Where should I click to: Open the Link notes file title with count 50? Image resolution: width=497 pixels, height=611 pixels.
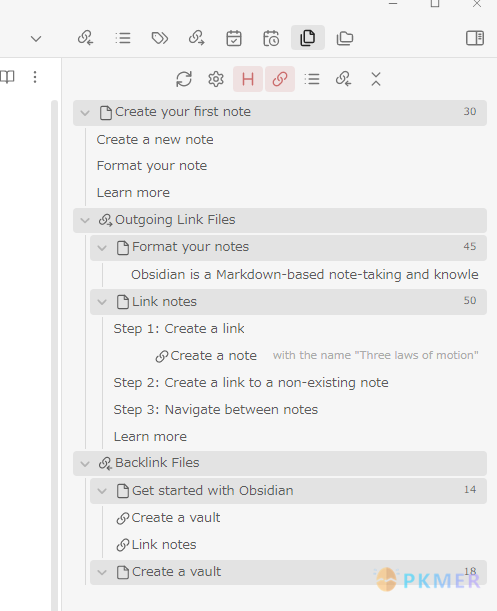click(x=164, y=301)
